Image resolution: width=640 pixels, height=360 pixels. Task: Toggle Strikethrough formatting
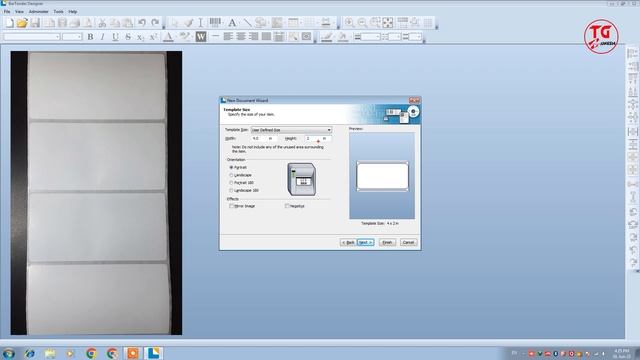(128, 37)
